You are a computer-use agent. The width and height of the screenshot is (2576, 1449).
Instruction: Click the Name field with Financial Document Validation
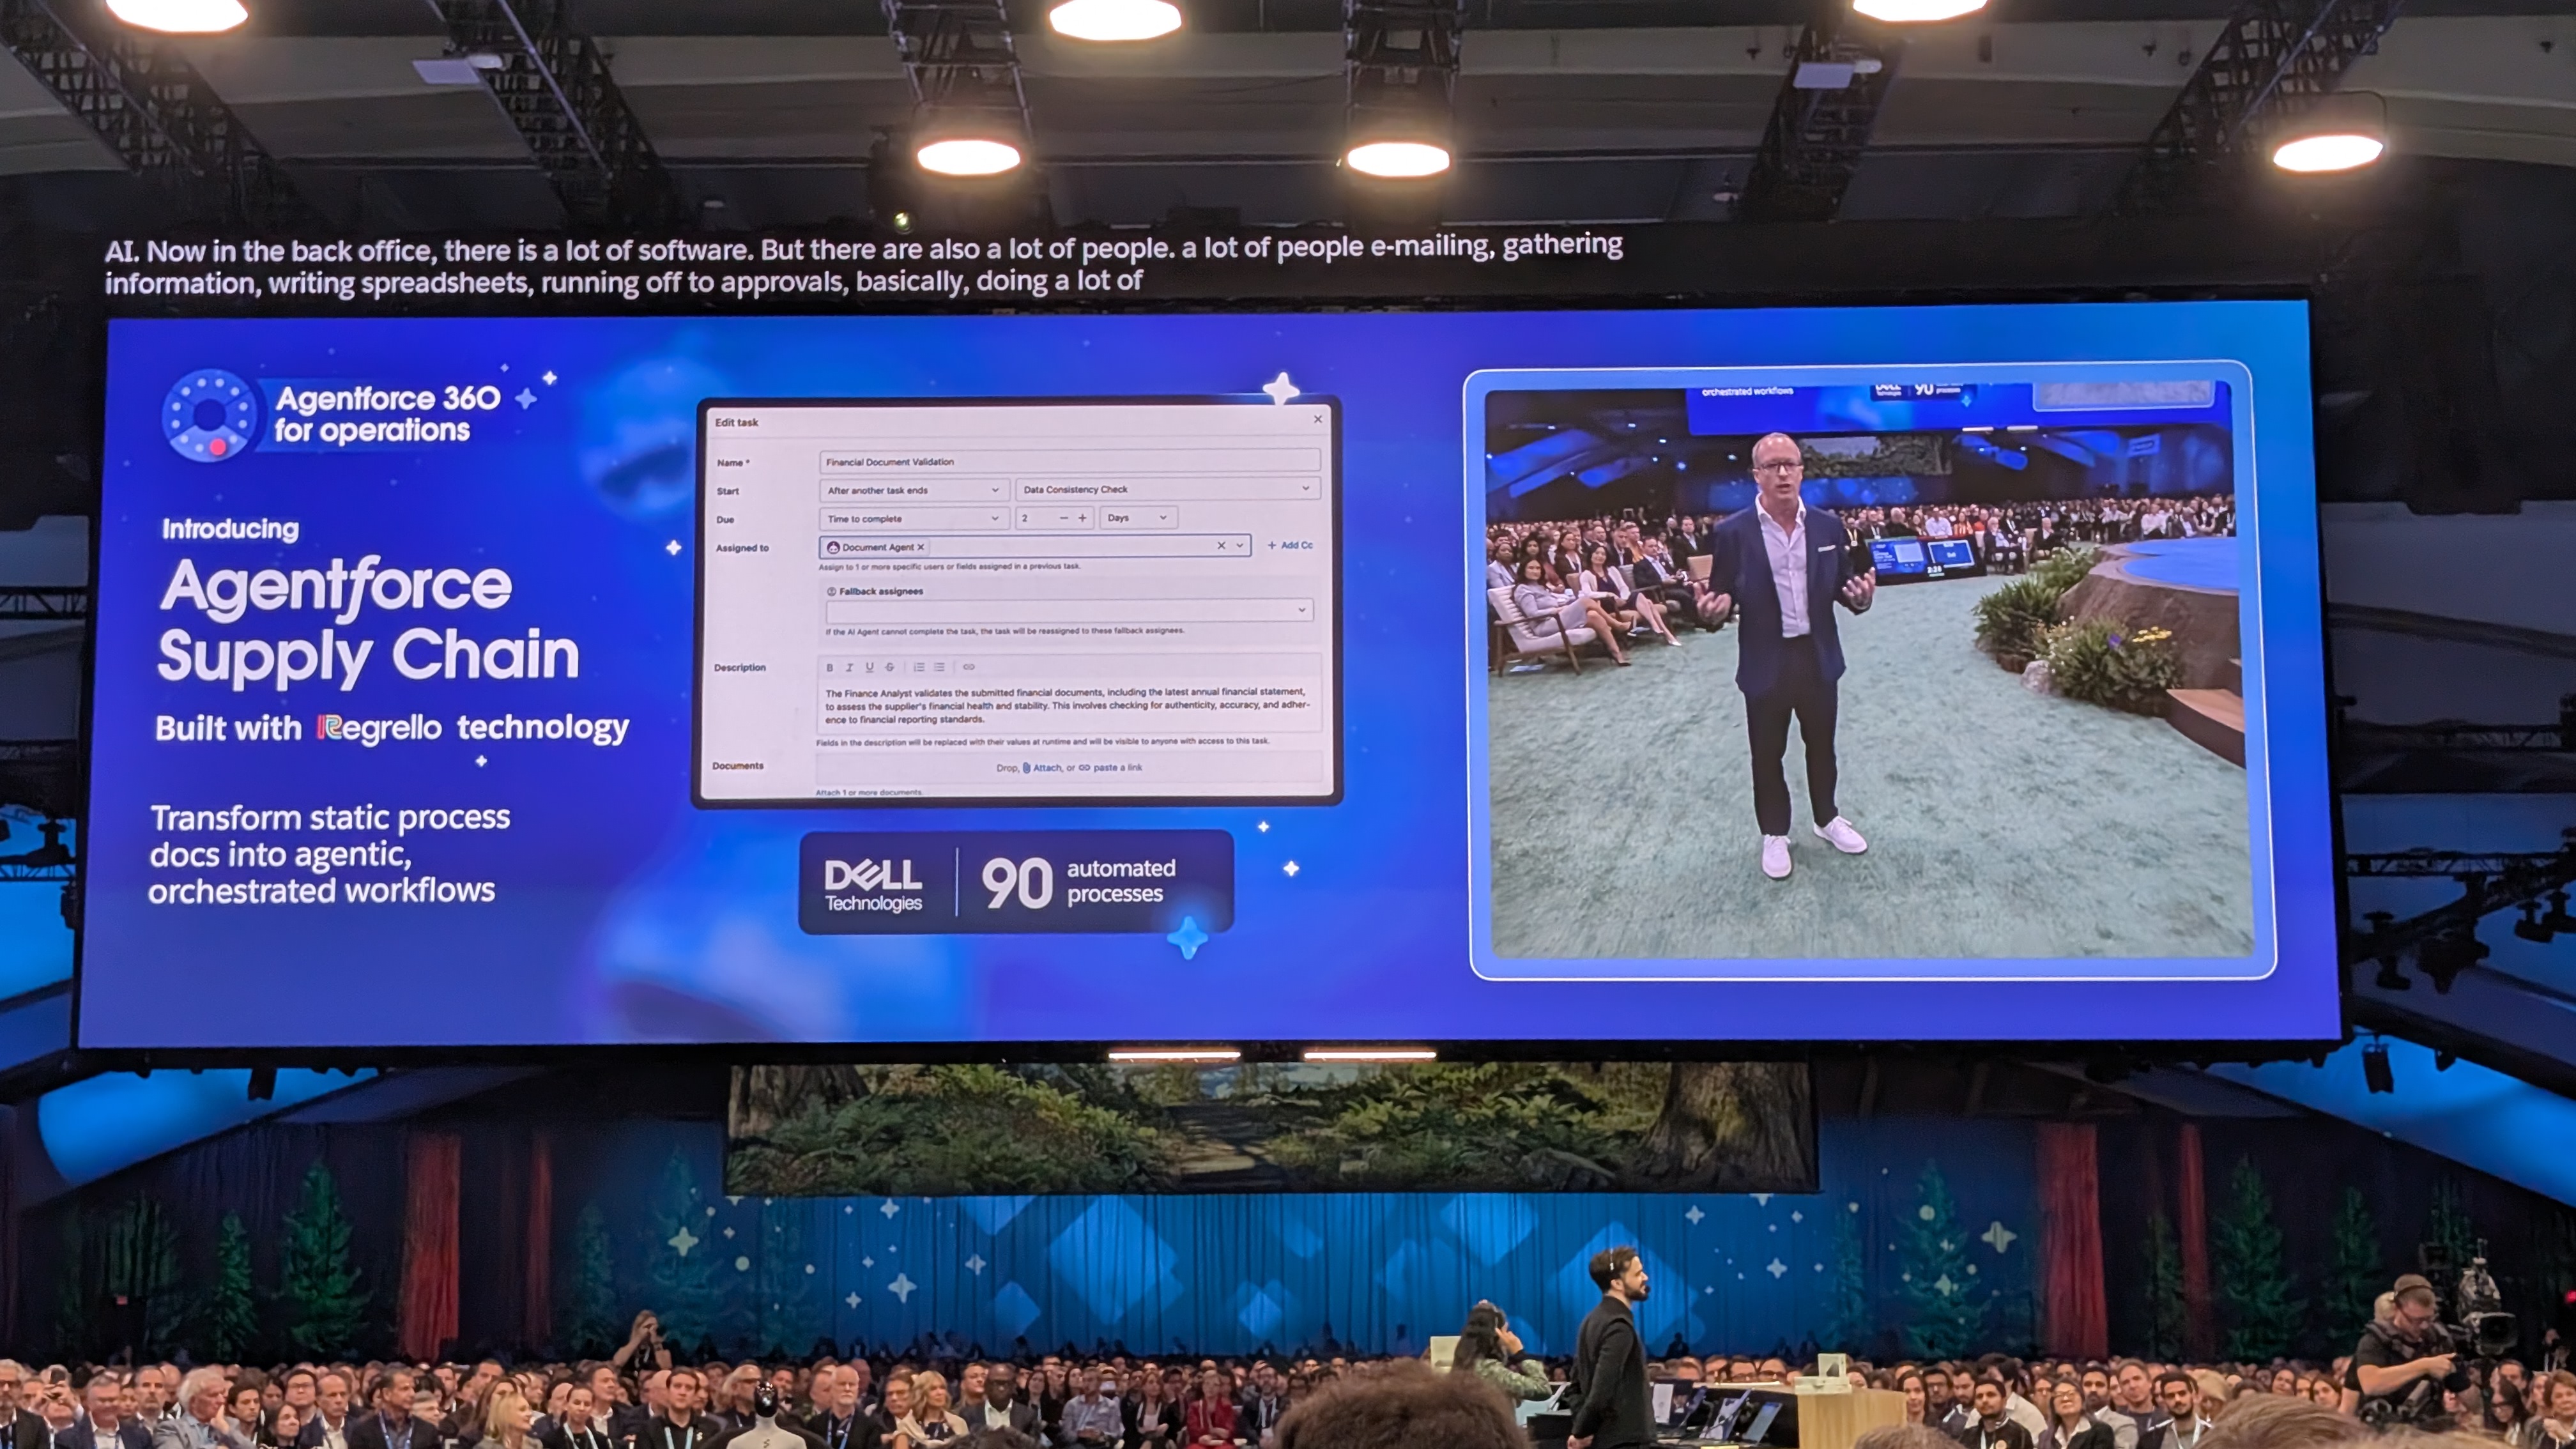point(1068,461)
